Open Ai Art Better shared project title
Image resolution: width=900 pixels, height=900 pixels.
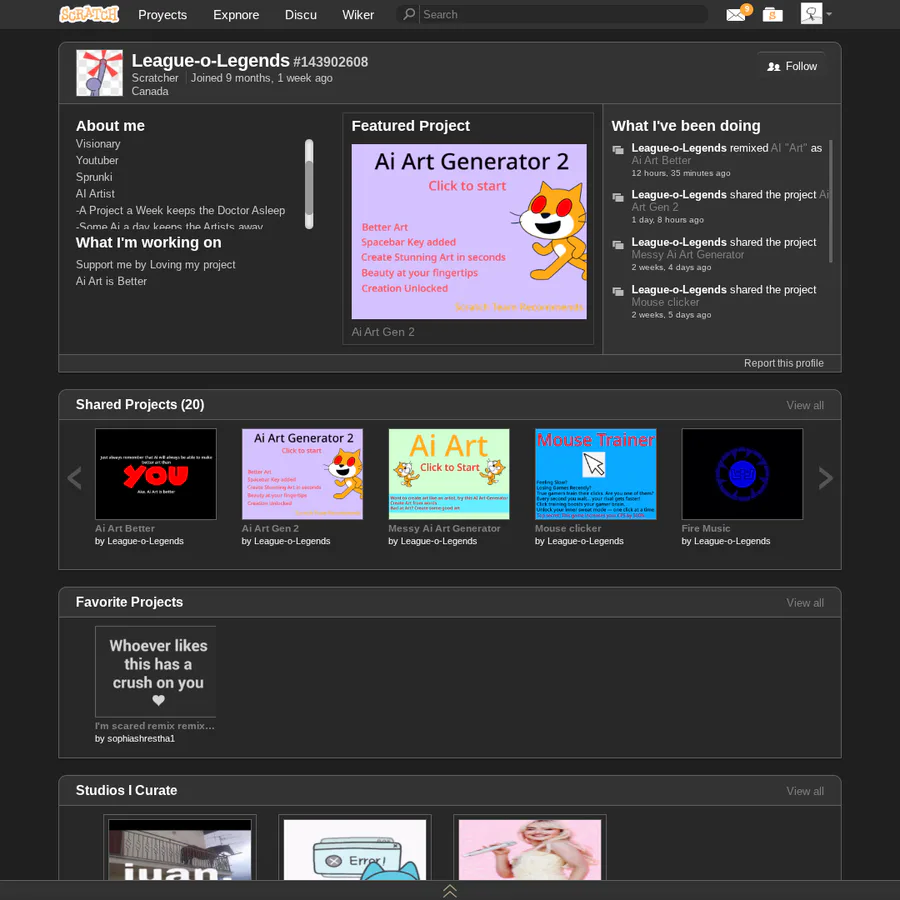click(x=125, y=529)
